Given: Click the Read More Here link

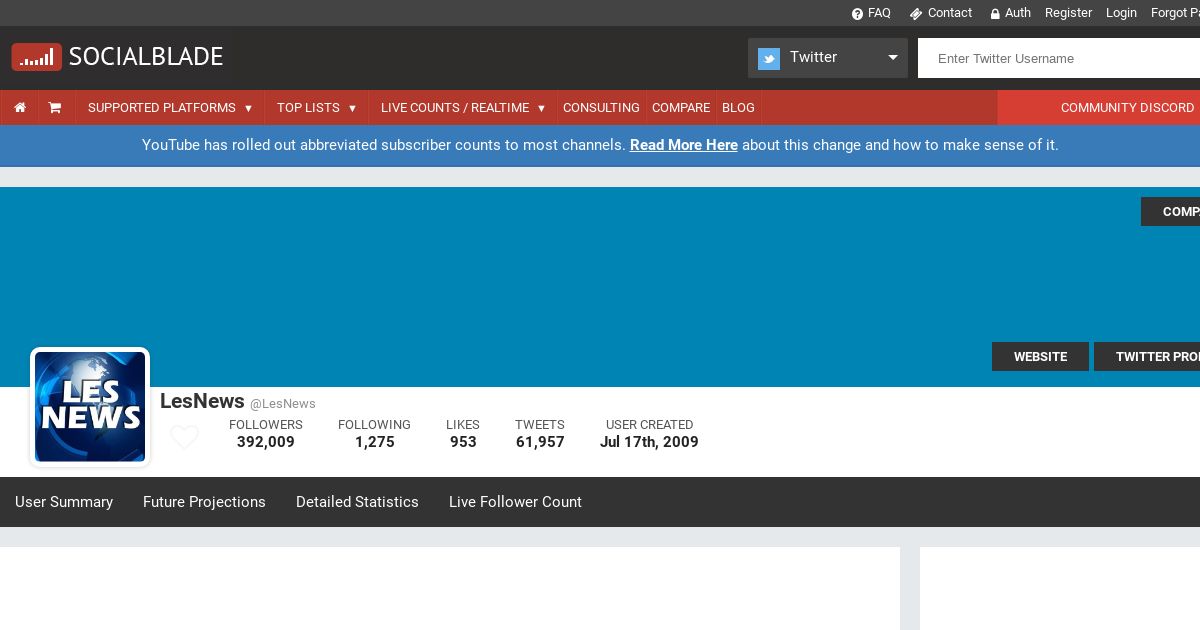Looking at the screenshot, I should click(684, 145).
